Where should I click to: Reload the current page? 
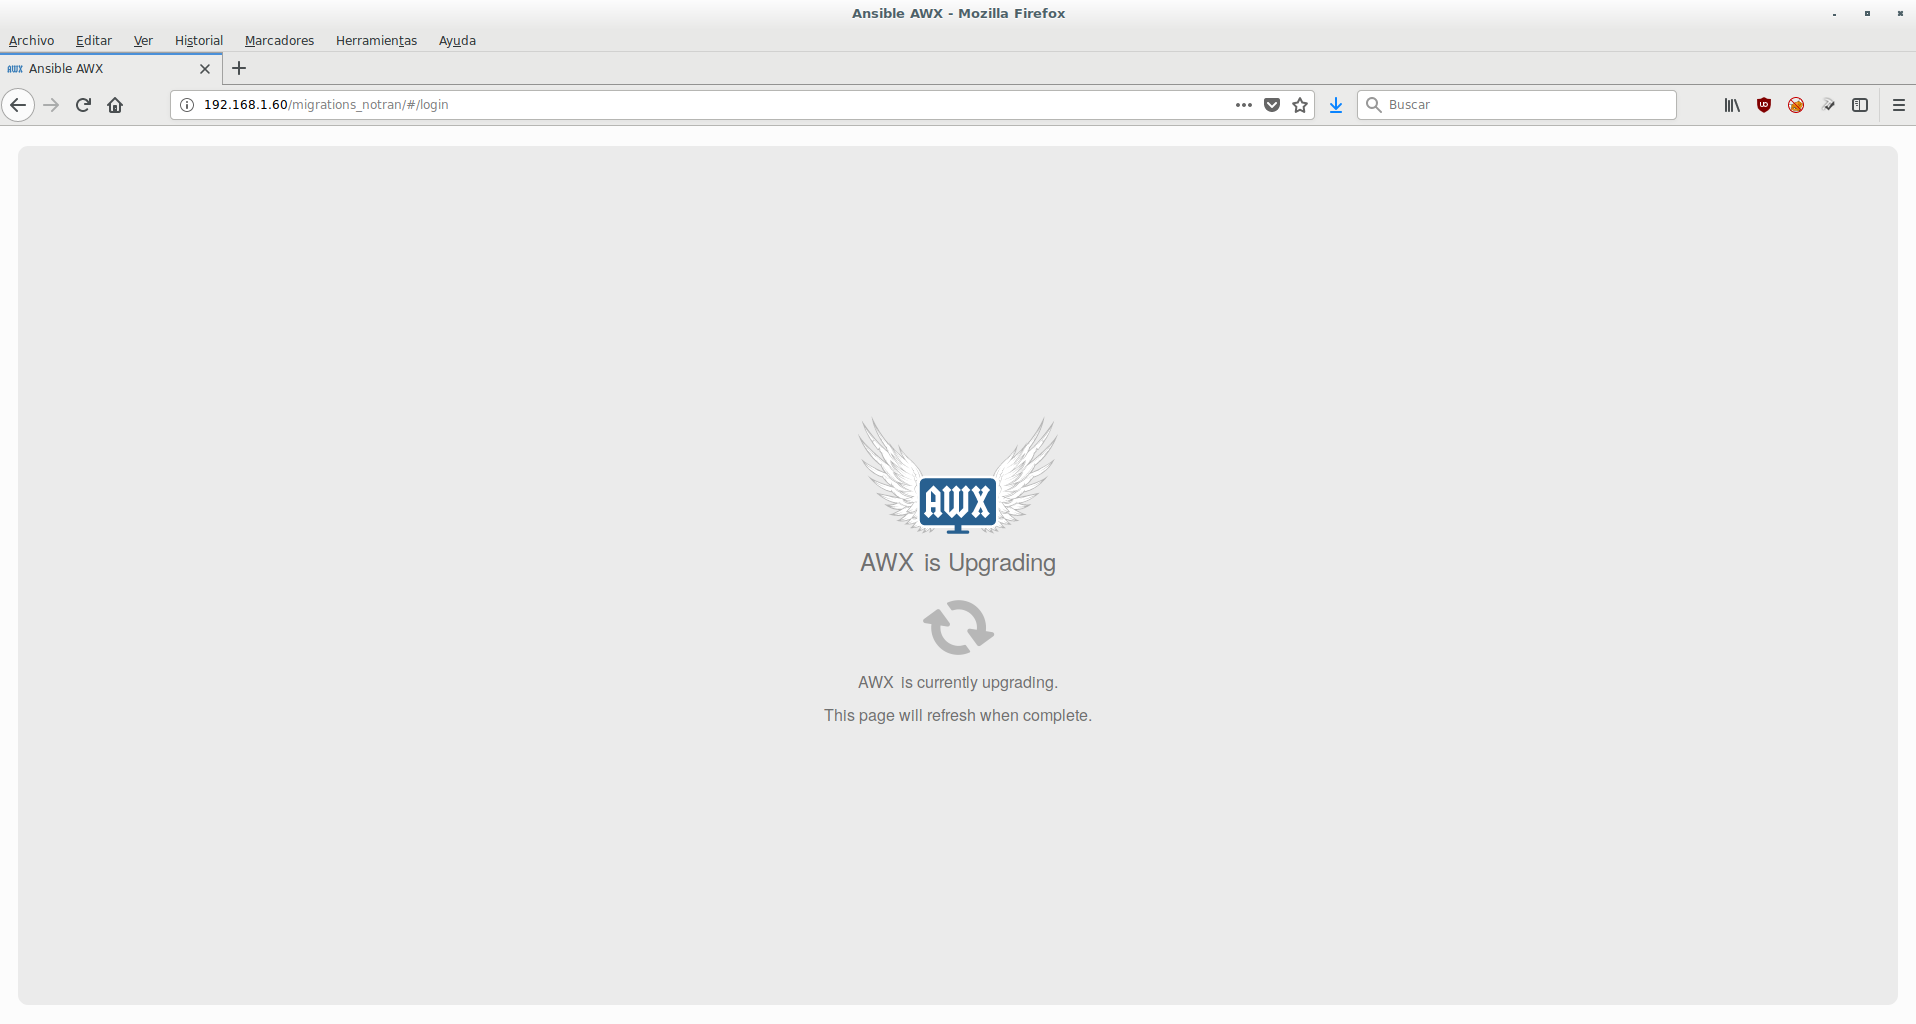tap(83, 105)
